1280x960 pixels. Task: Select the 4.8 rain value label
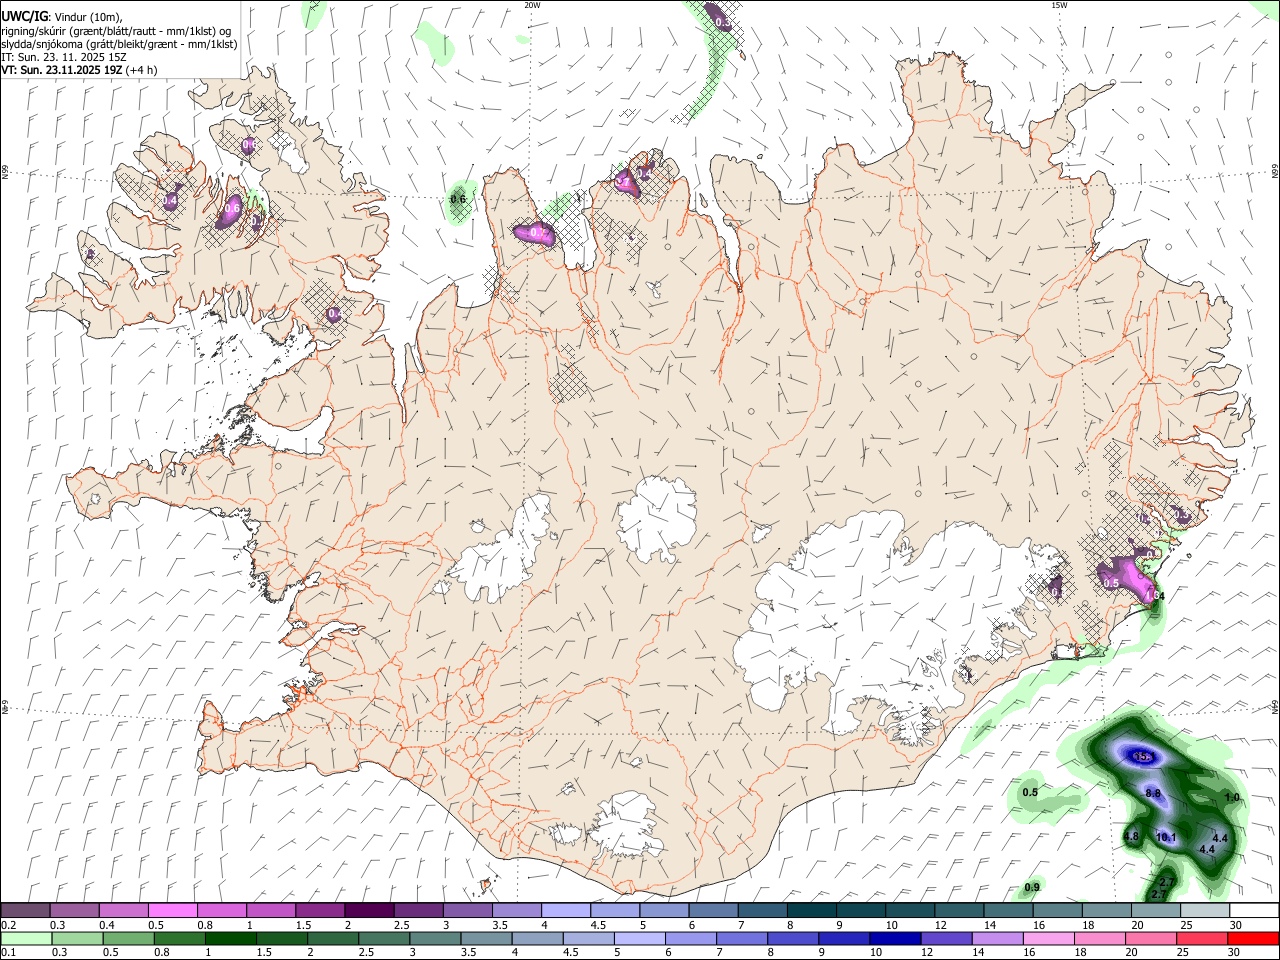pos(1131,836)
